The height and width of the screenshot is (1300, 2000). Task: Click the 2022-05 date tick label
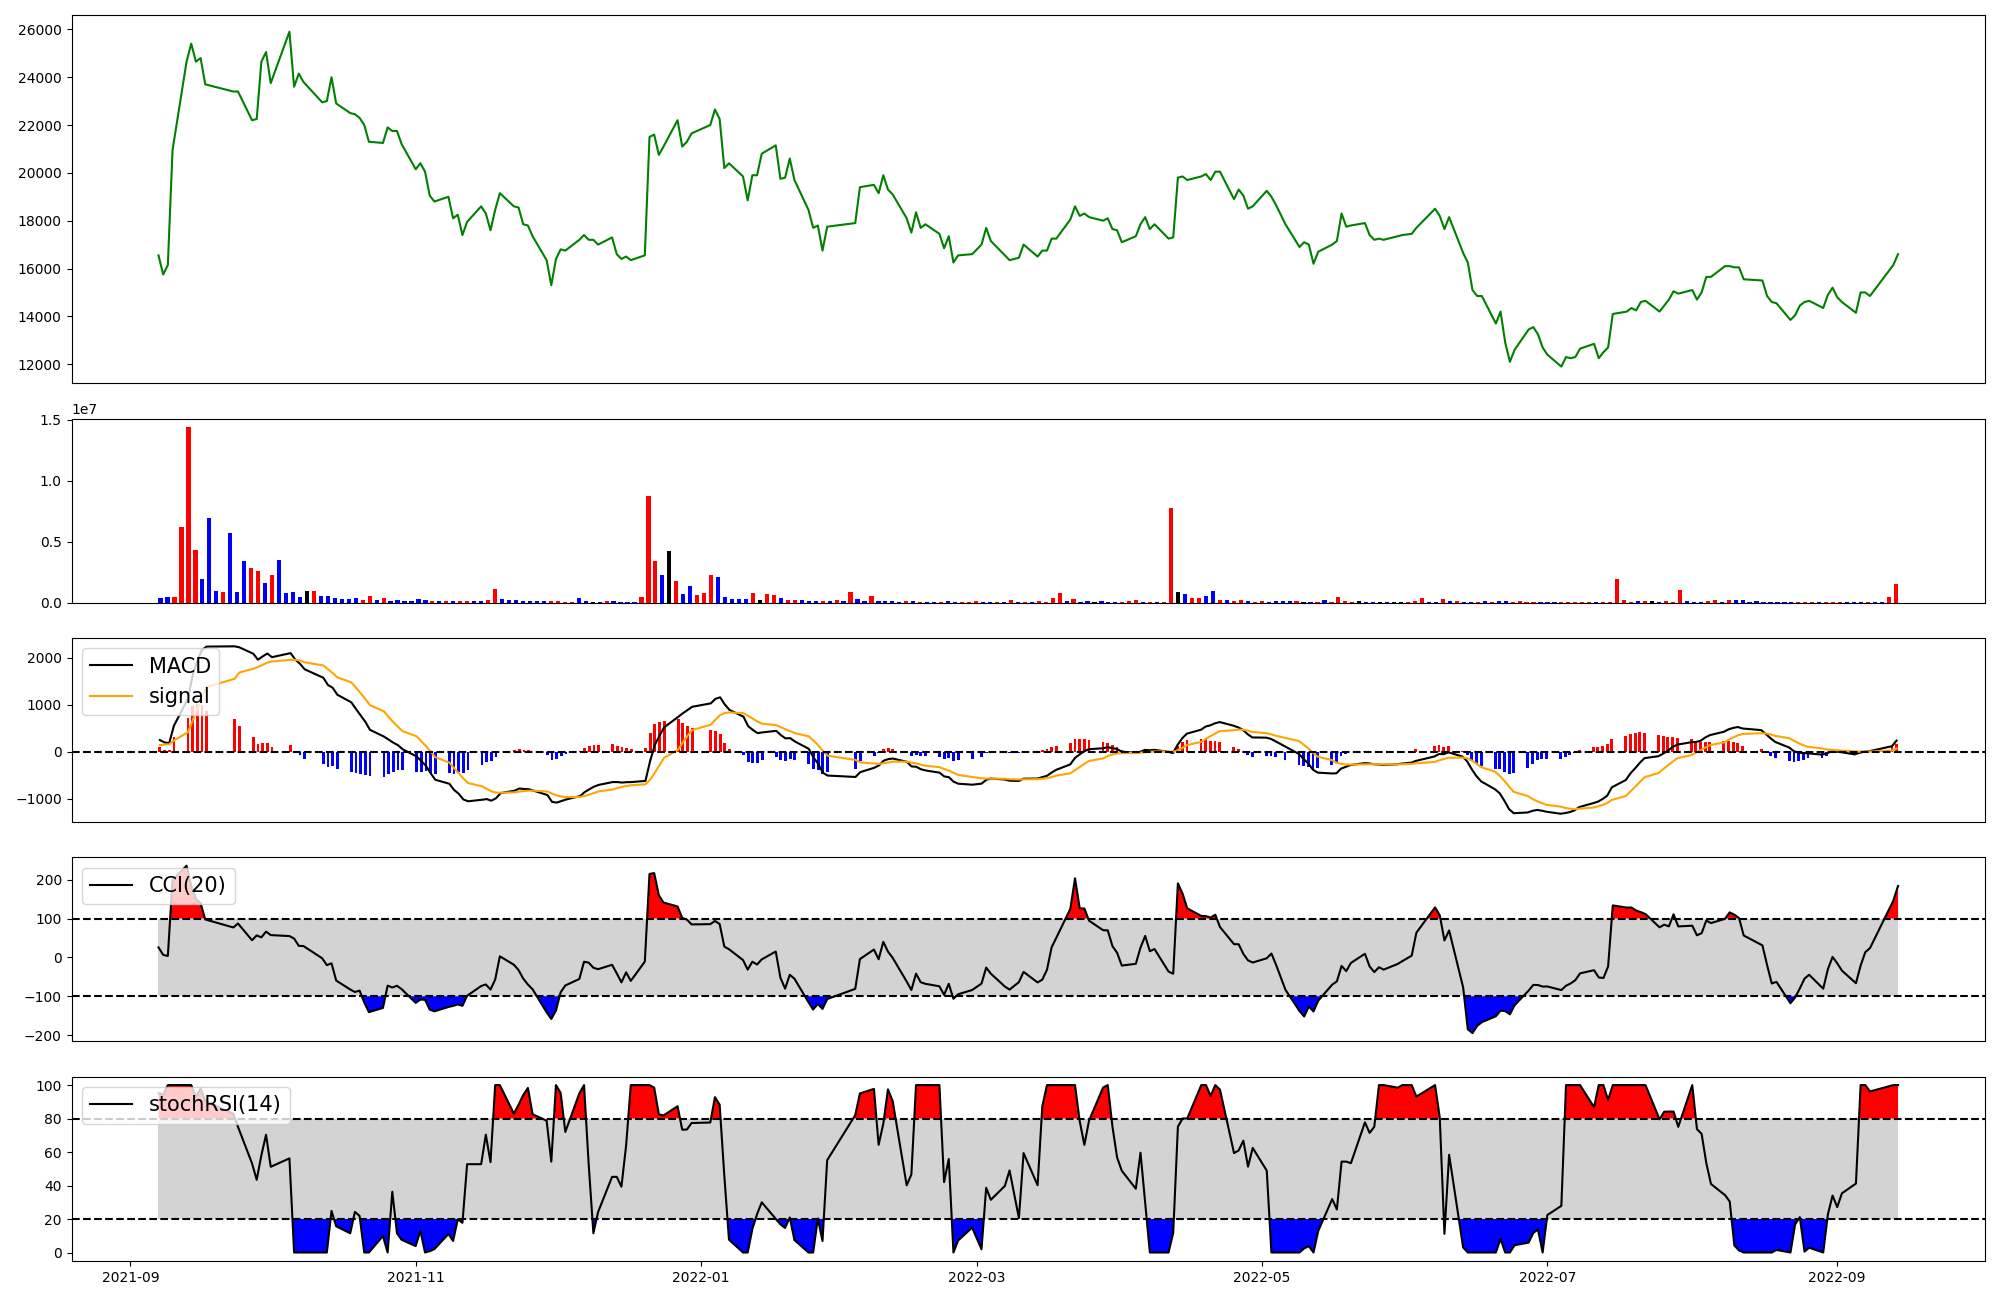[1262, 1277]
